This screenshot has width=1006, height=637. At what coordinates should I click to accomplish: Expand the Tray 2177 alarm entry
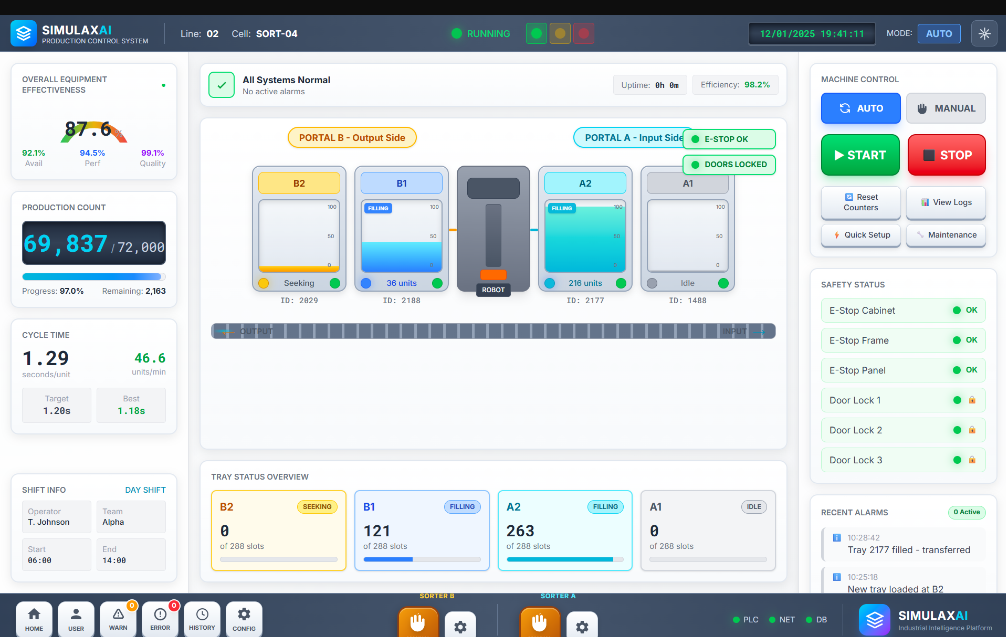905,543
